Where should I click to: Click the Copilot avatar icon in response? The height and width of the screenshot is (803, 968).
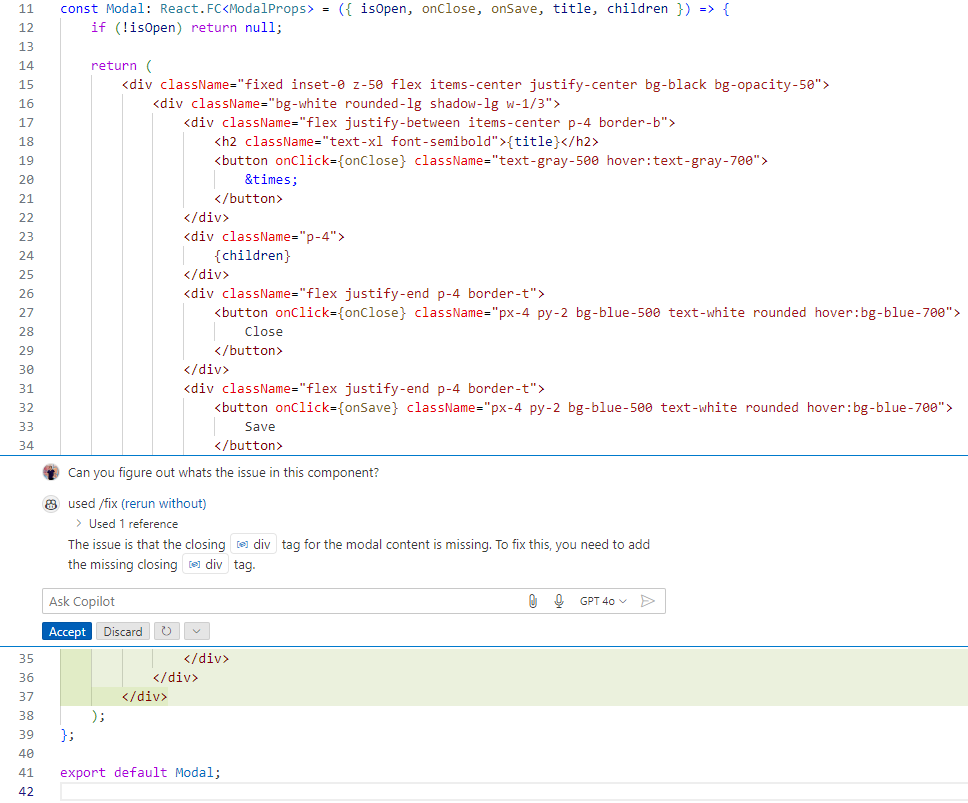point(51,504)
